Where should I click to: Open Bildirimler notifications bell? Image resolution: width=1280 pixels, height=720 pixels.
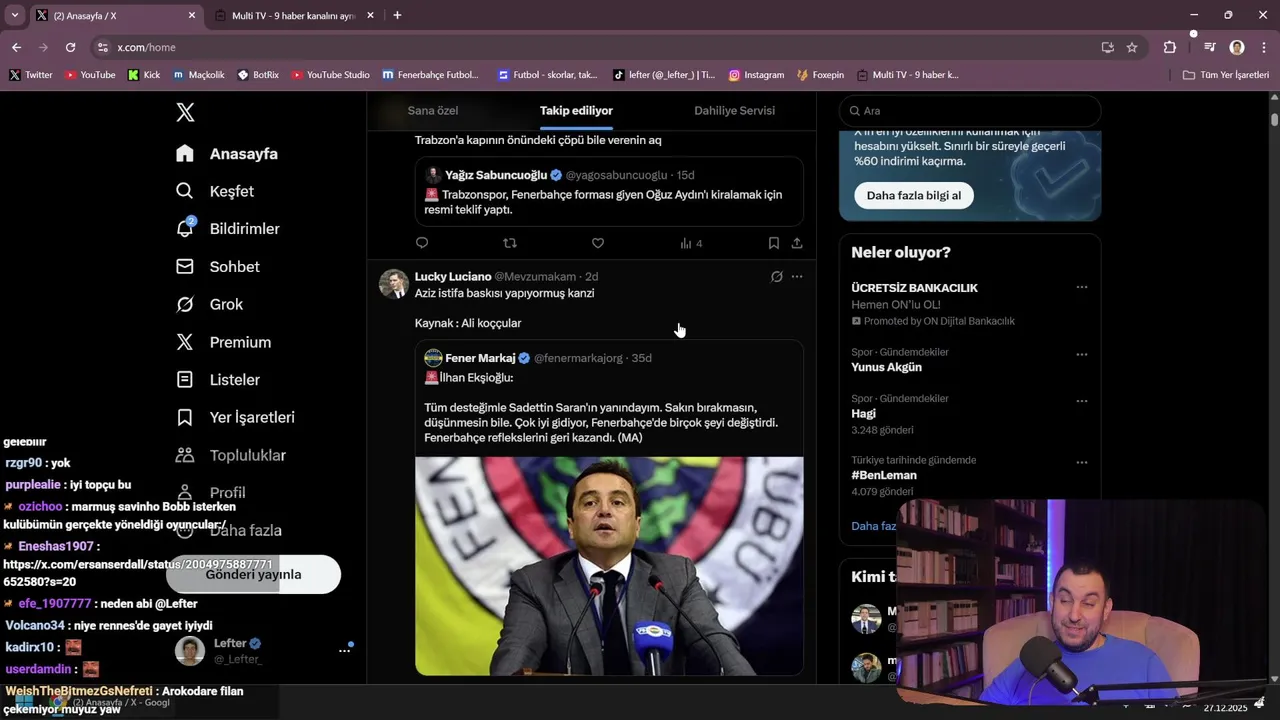185,229
